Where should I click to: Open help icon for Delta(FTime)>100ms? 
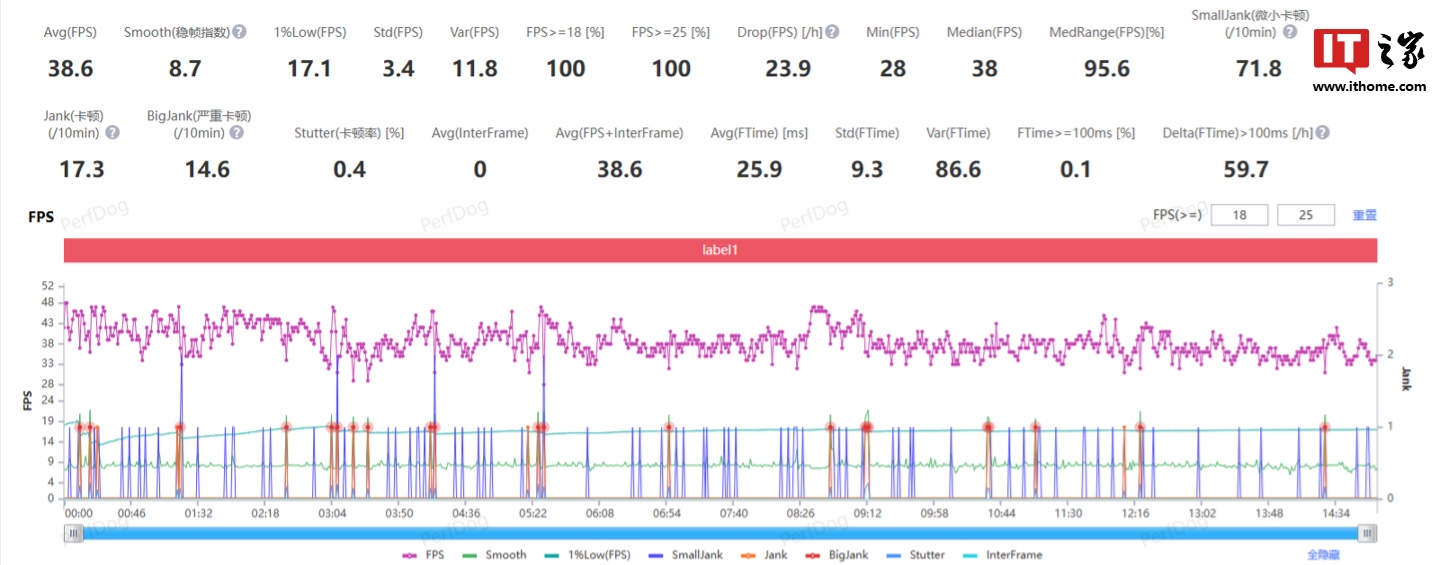pos(1323,133)
